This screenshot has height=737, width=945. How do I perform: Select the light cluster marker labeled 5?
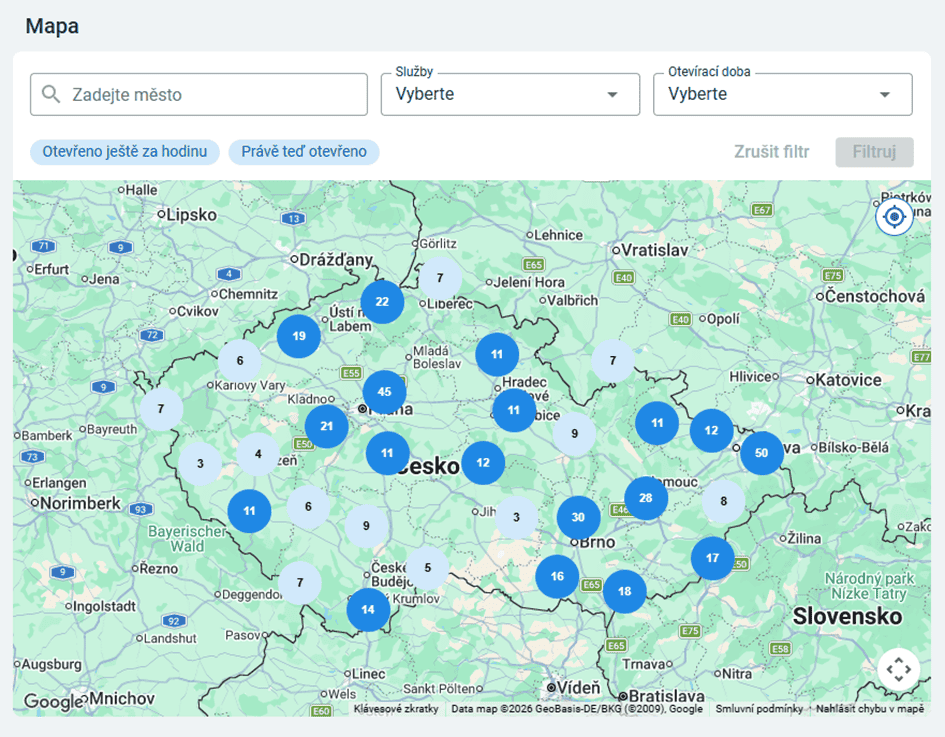point(428,568)
